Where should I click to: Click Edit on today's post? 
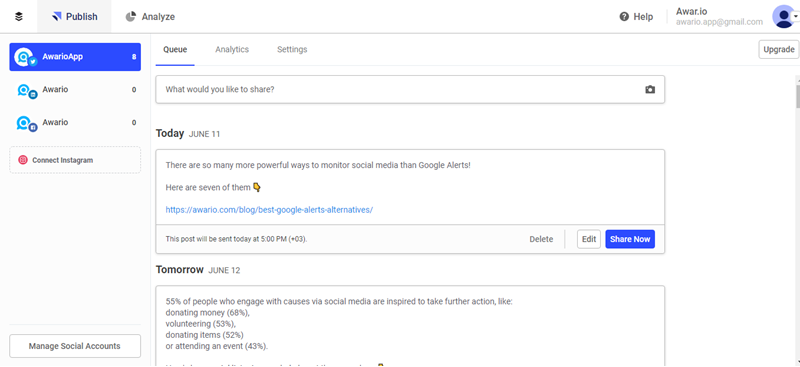coord(589,239)
